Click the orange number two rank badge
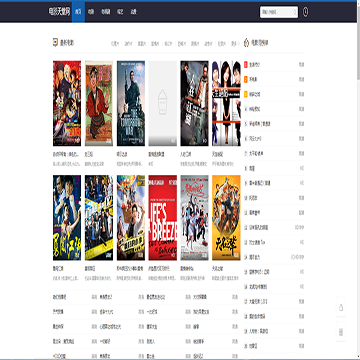The height and width of the screenshot is (360, 360). (x=246, y=79)
